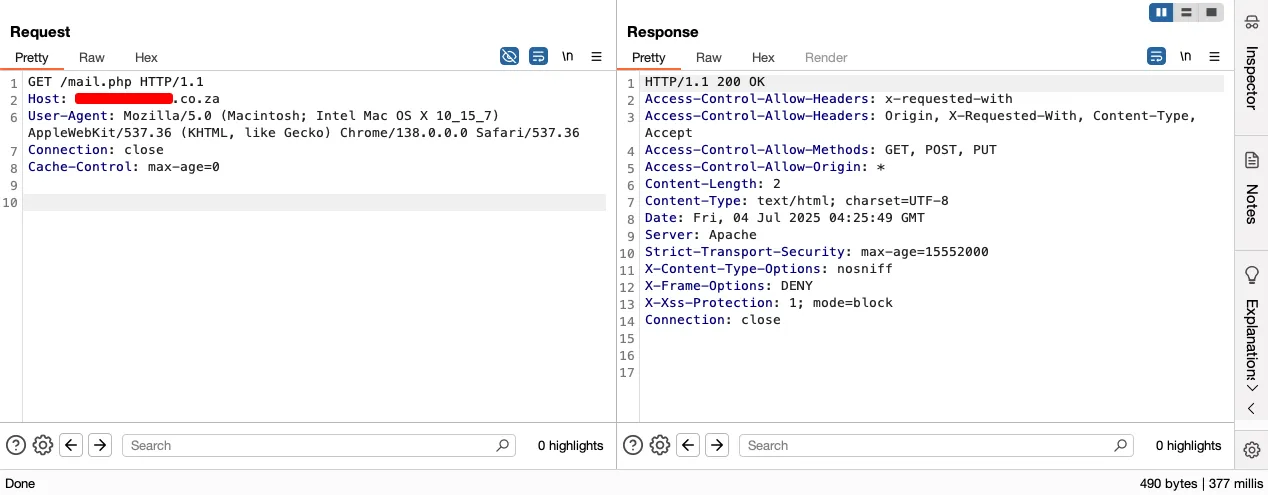Open Request search settings gear
The width and height of the screenshot is (1268, 495).
(x=43, y=445)
